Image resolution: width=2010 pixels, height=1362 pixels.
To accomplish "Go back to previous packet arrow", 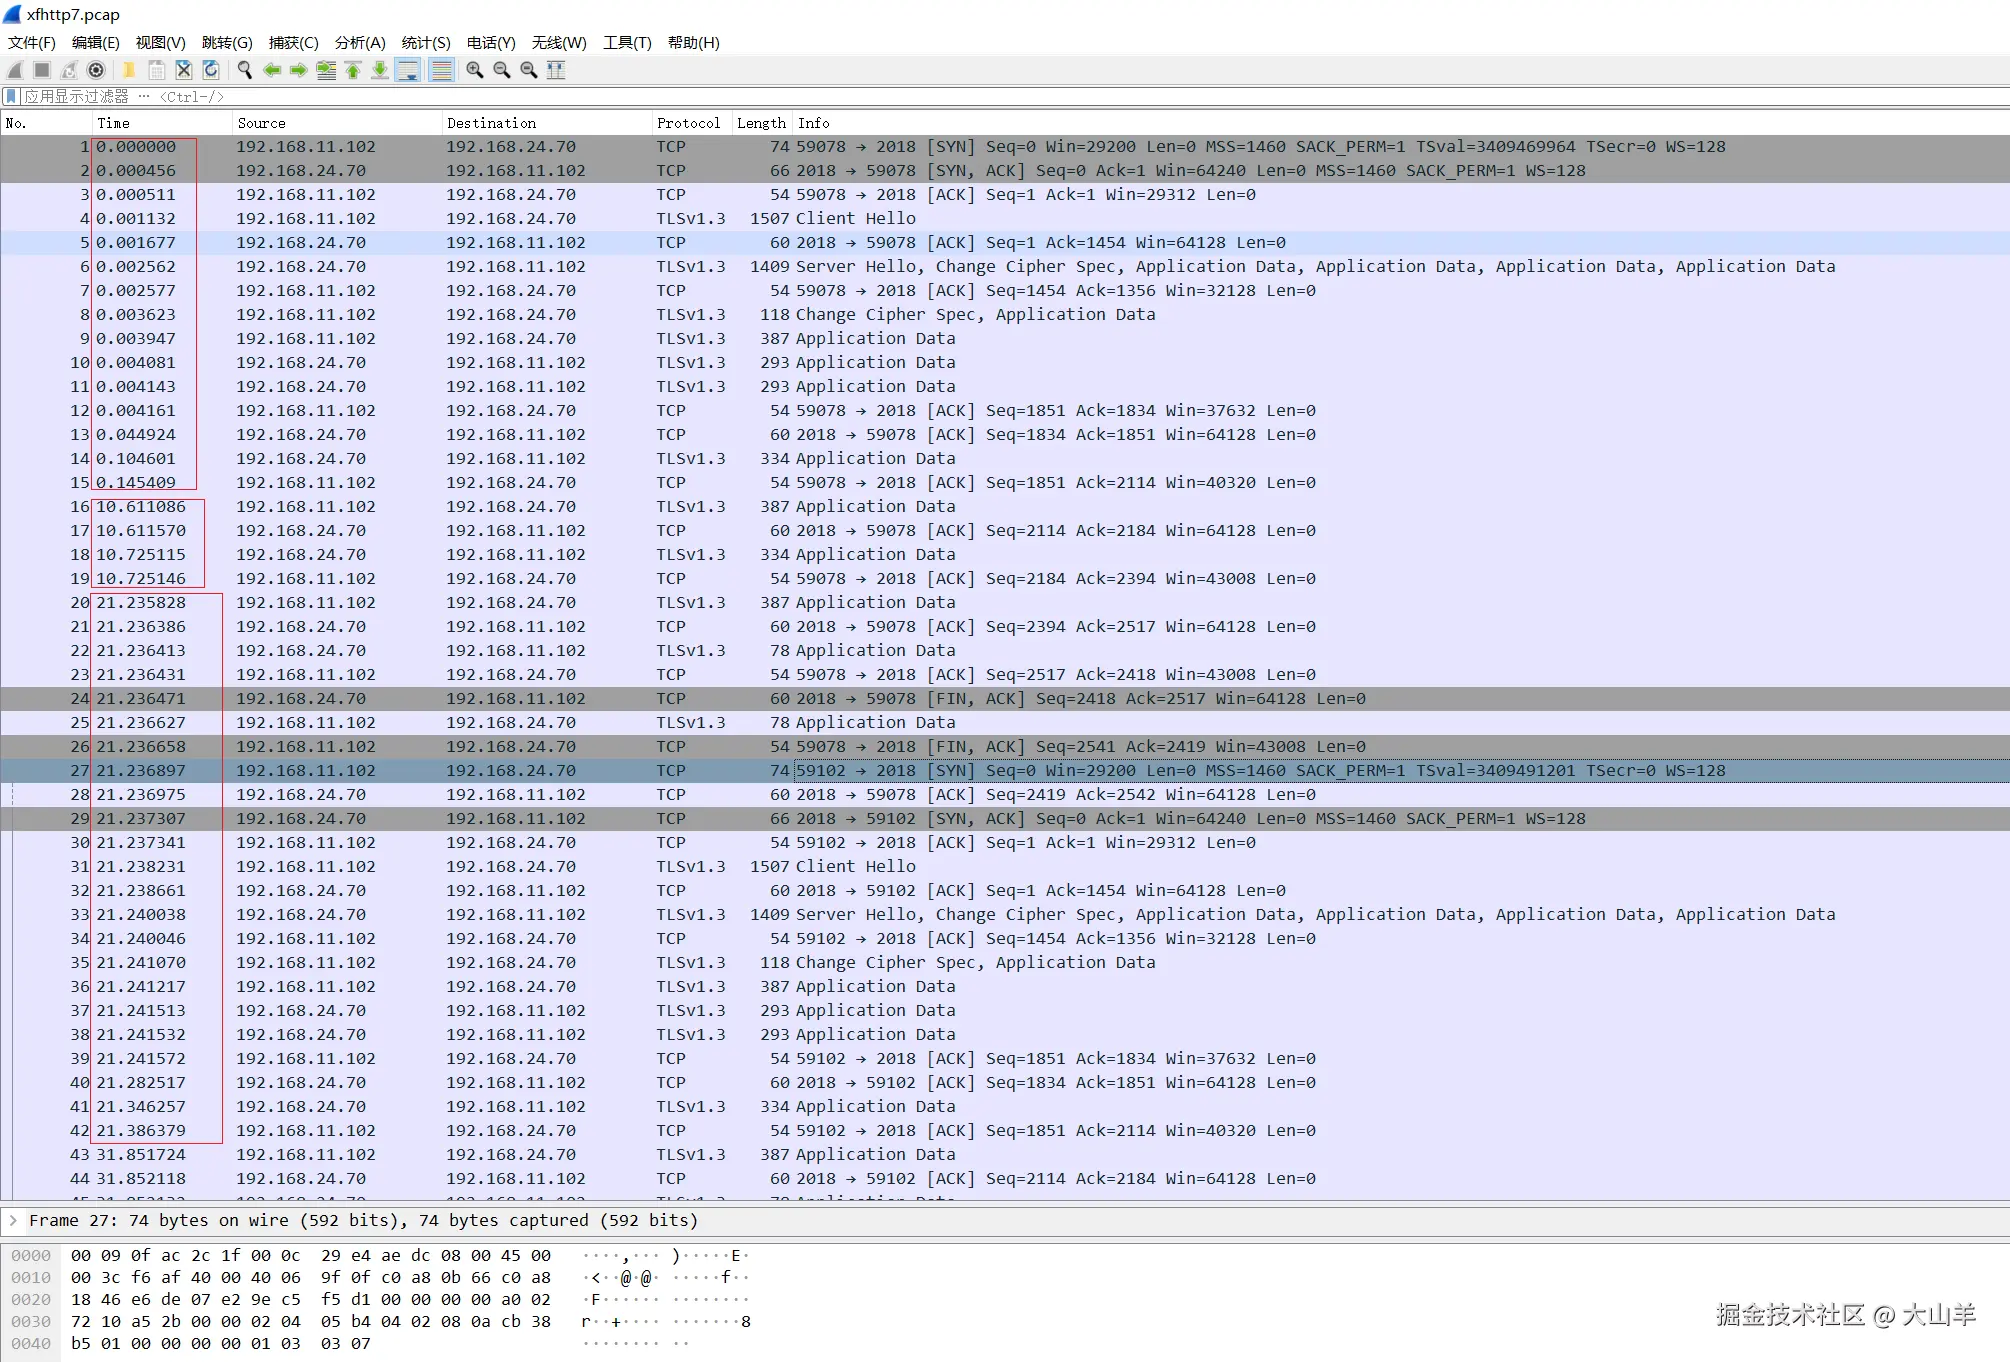I will (272, 70).
